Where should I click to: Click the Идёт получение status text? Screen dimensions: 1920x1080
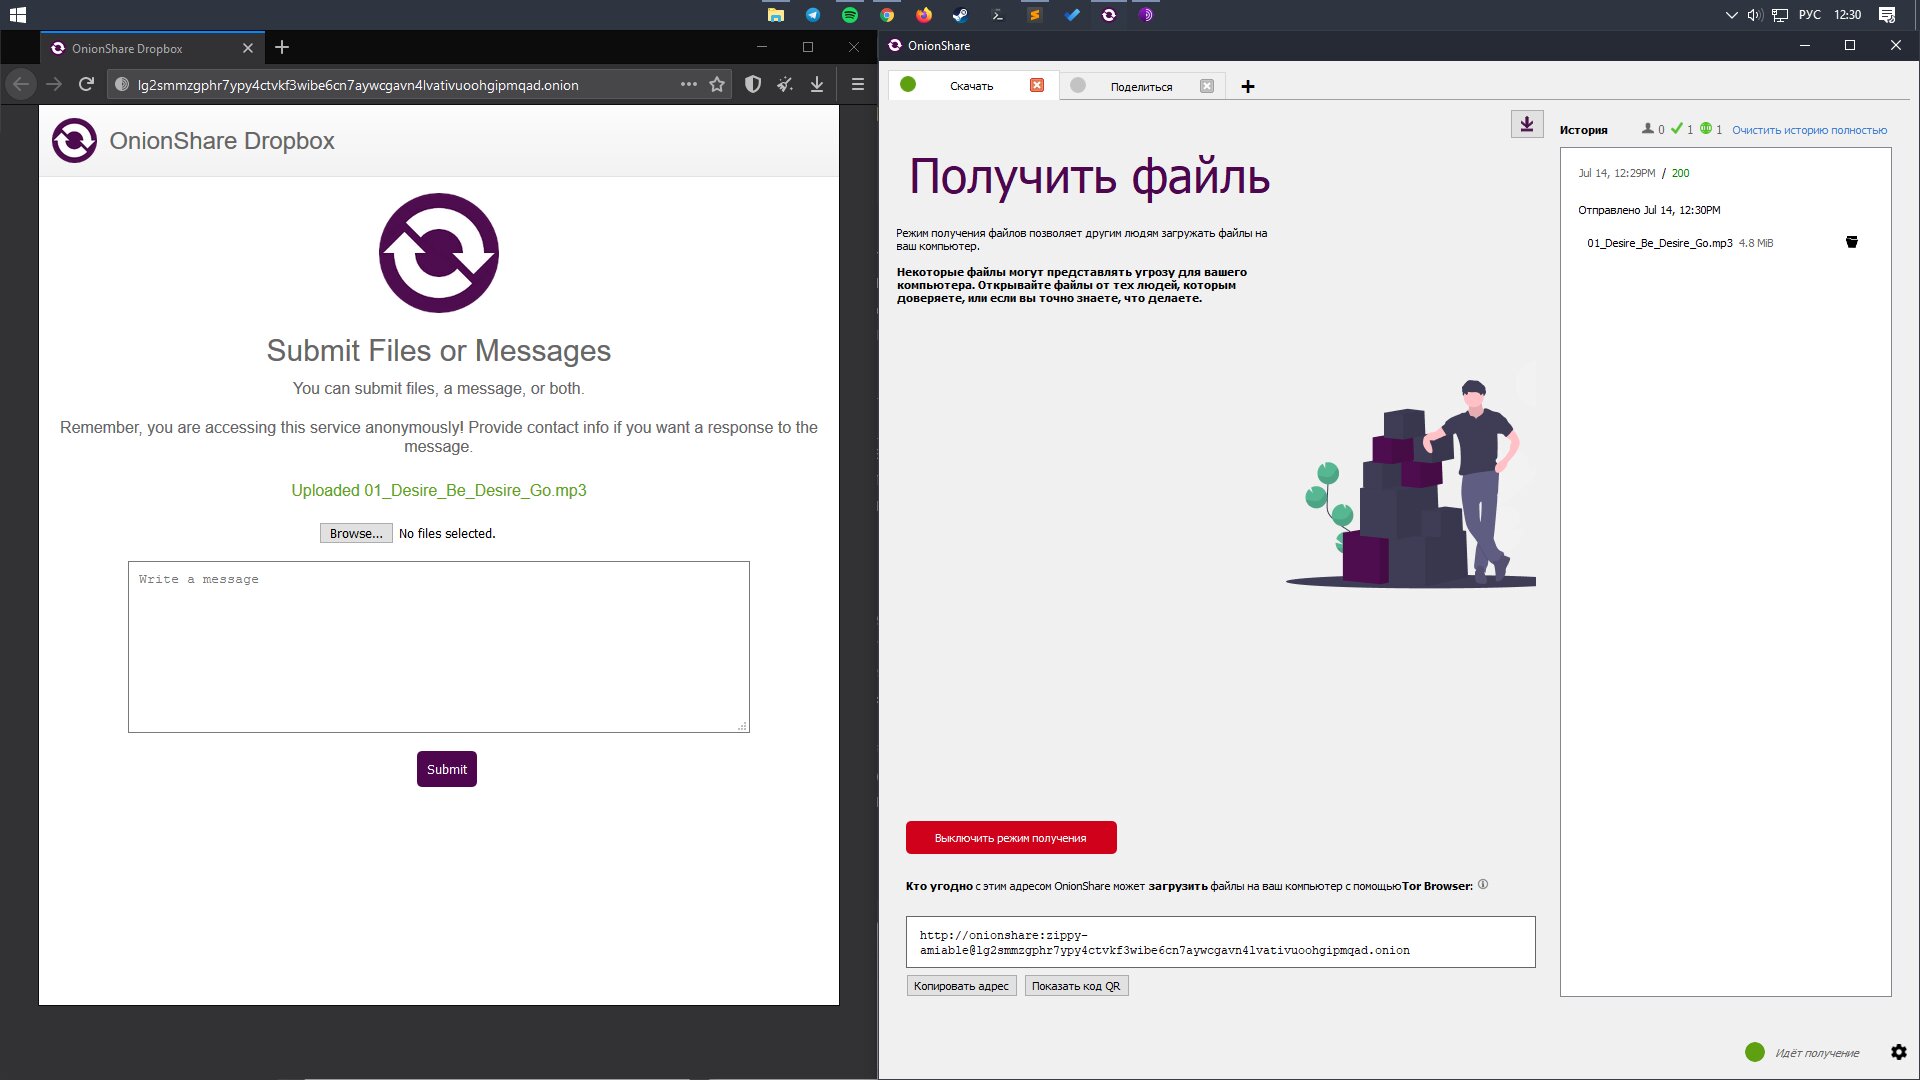click(1817, 1053)
